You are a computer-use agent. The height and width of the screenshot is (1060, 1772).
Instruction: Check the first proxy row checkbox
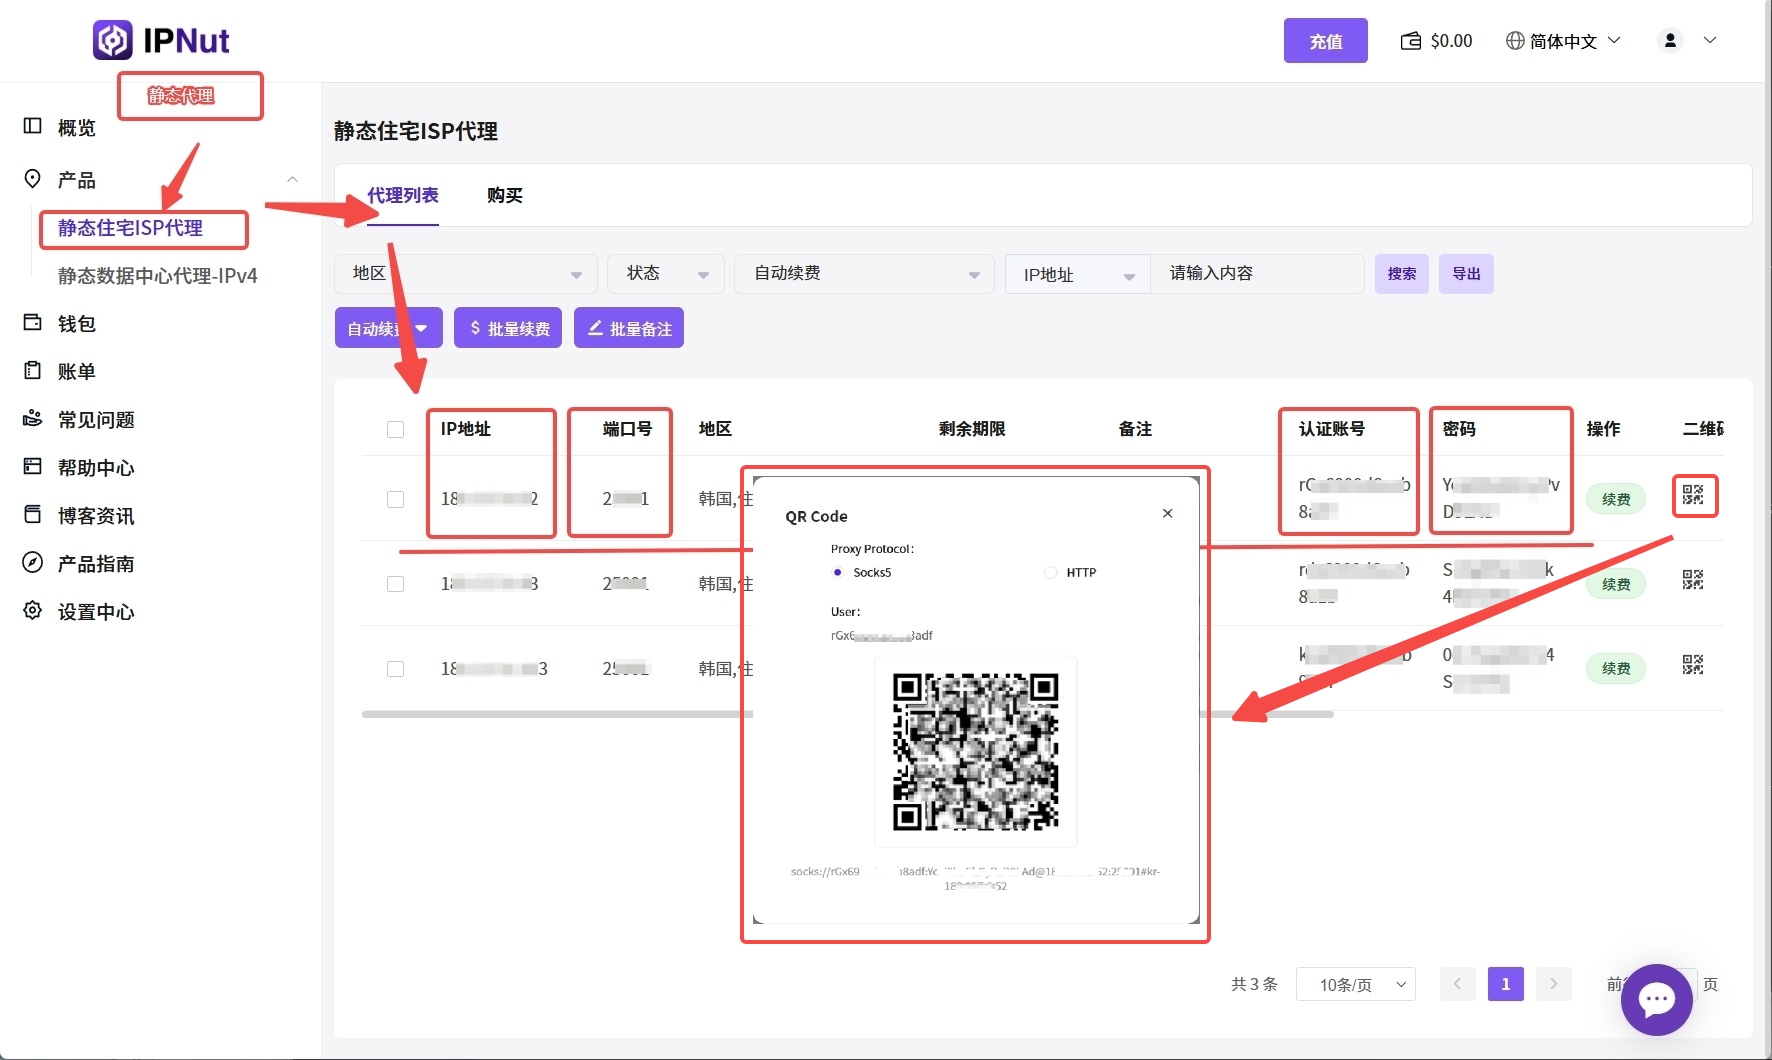click(x=396, y=499)
